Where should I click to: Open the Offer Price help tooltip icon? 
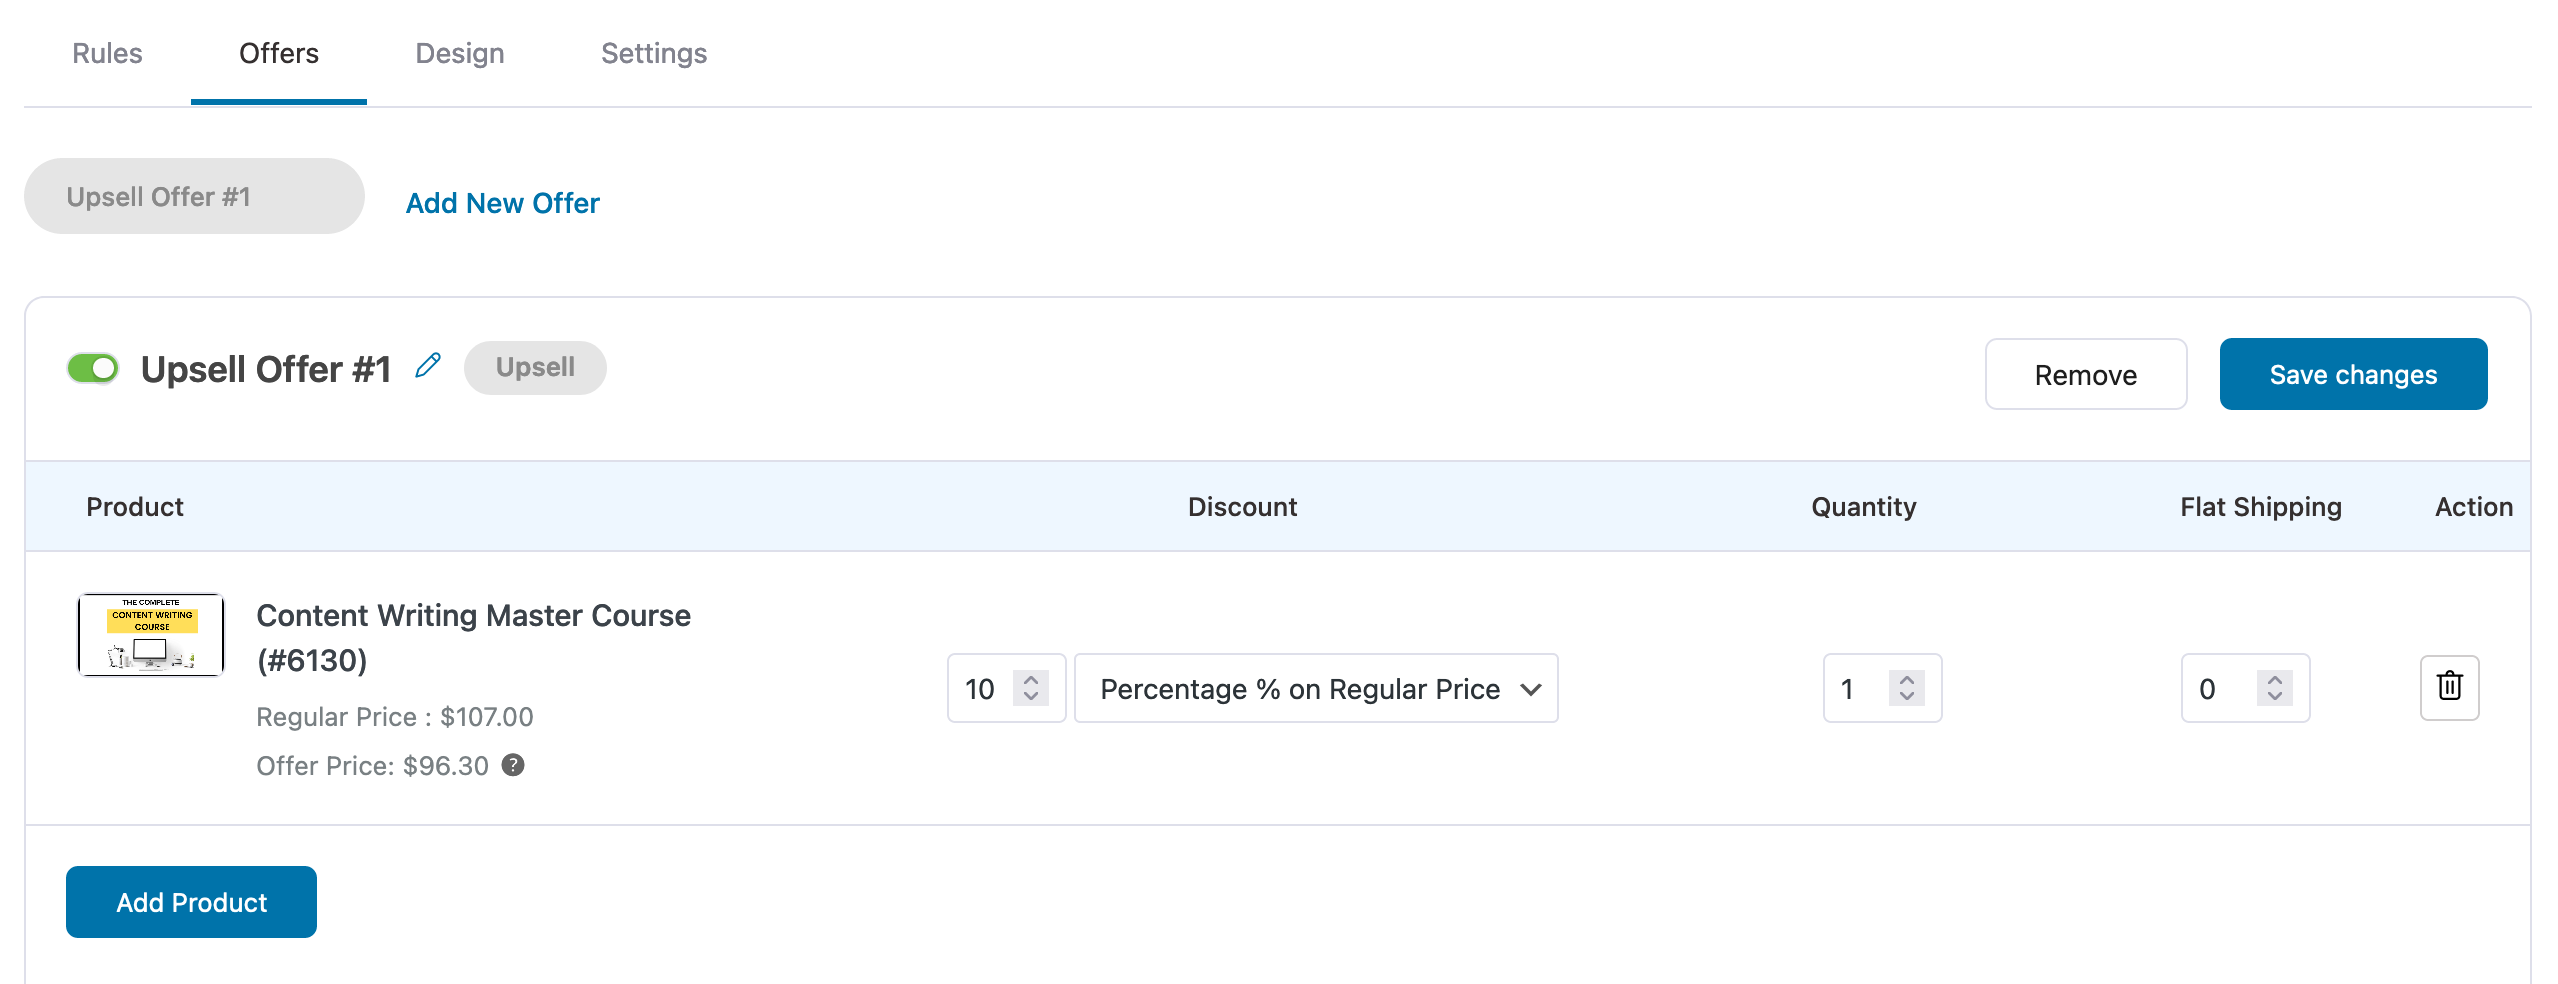(512, 766)
